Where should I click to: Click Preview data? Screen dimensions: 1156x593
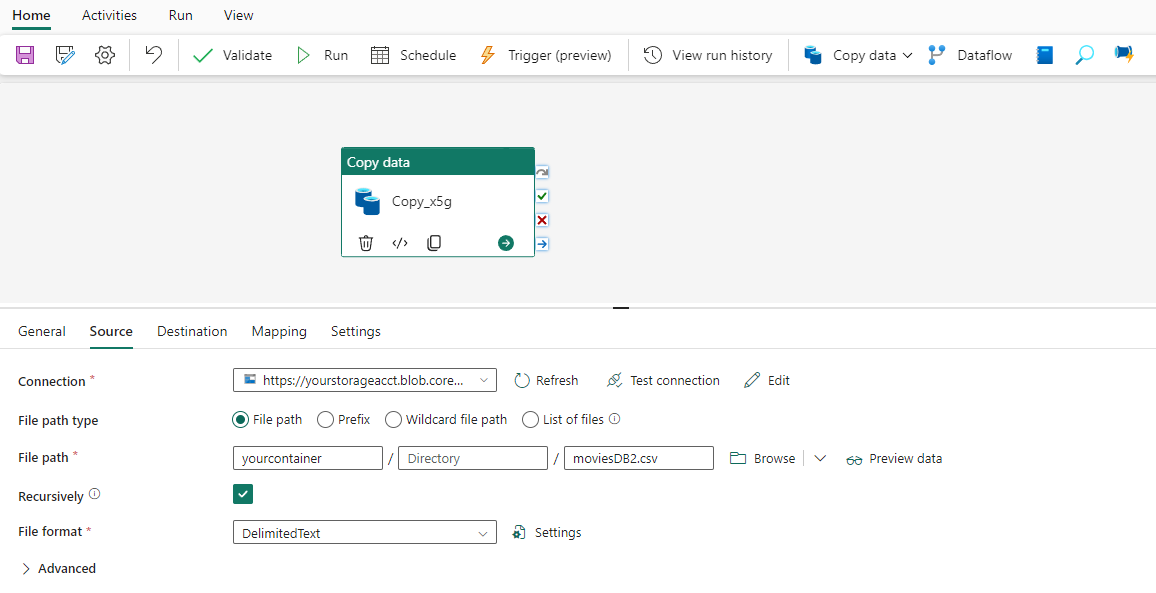coord(894,459)
